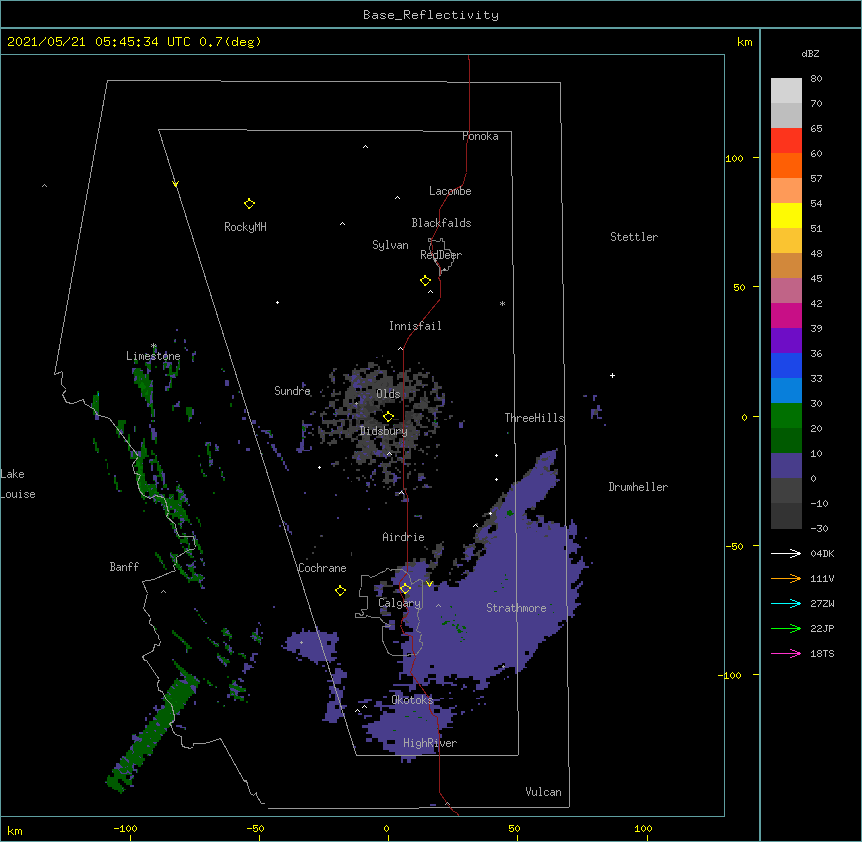The height and width of the screenshot is (842, 862).
Task: Click the RedDeer city label
Action: pos(441,255)
